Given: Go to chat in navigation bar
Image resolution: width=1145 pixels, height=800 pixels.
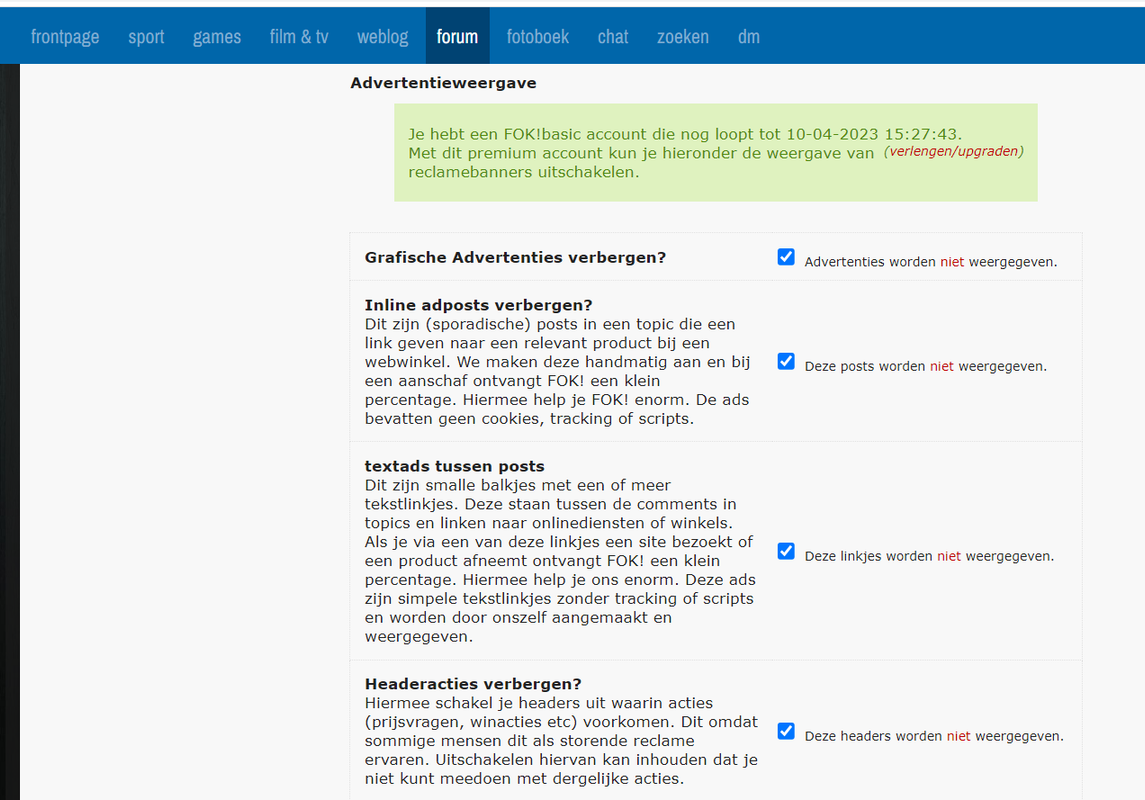Looking at the screenshot, I should click(x=613, y=36).
